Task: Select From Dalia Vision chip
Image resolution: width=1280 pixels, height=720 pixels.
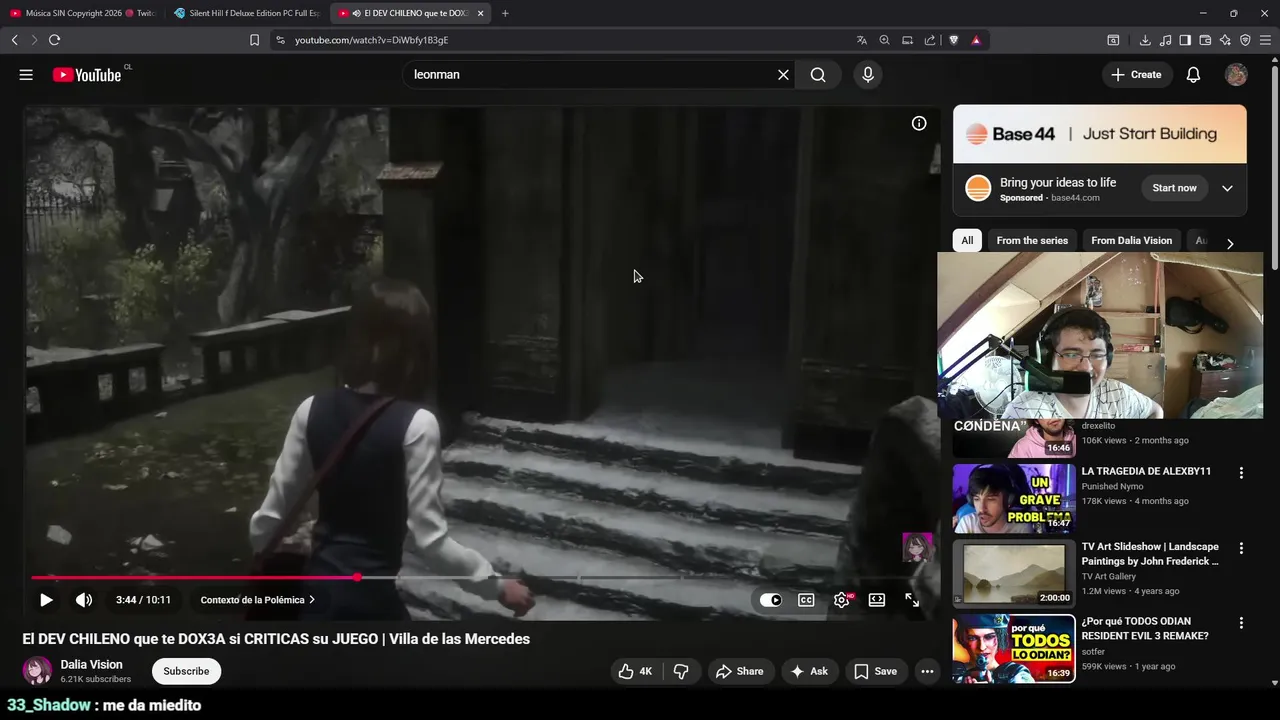Action: 1131,240
